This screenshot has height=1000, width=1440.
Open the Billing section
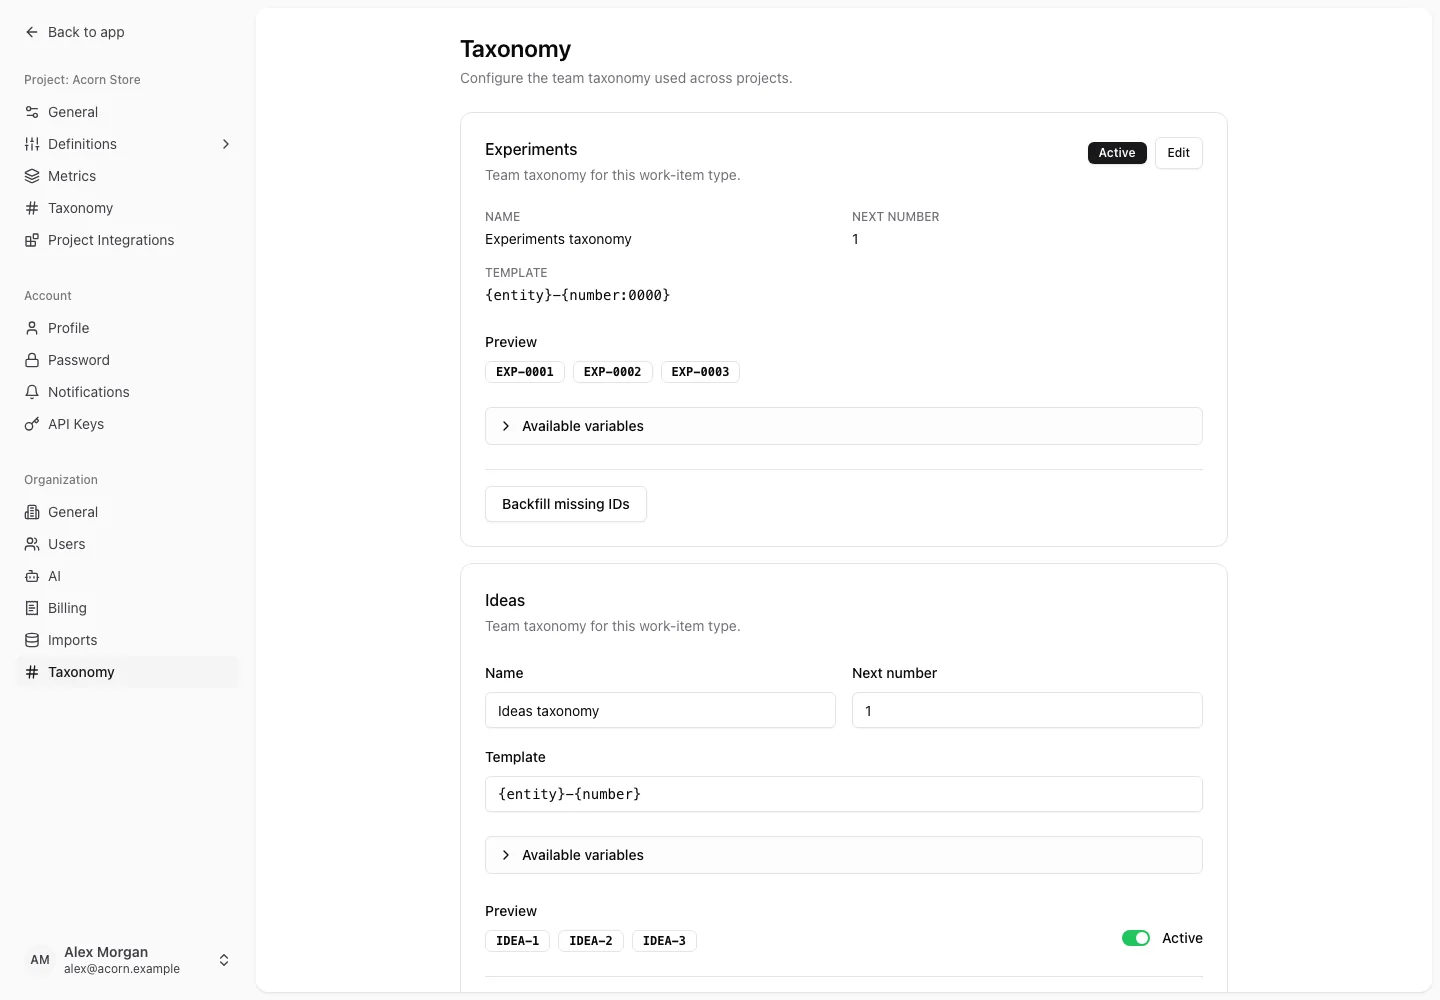pyautogui.click(x=128, y=608)
